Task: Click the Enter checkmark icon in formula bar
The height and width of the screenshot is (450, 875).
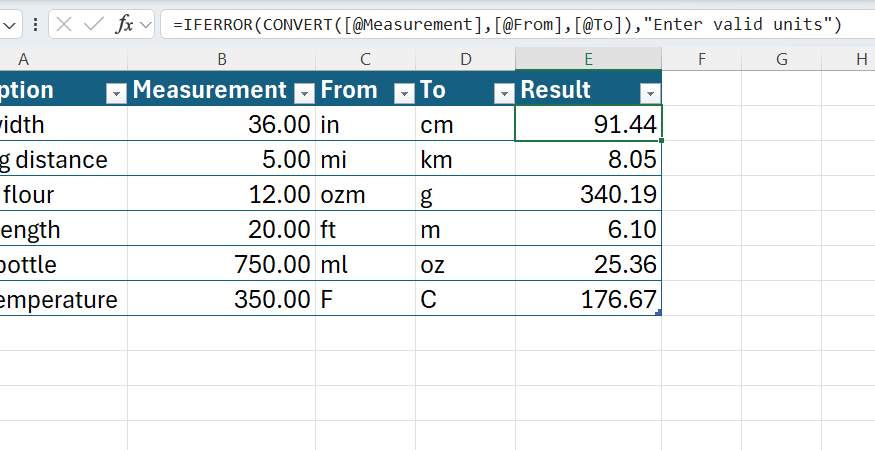Action: (93, 24)
